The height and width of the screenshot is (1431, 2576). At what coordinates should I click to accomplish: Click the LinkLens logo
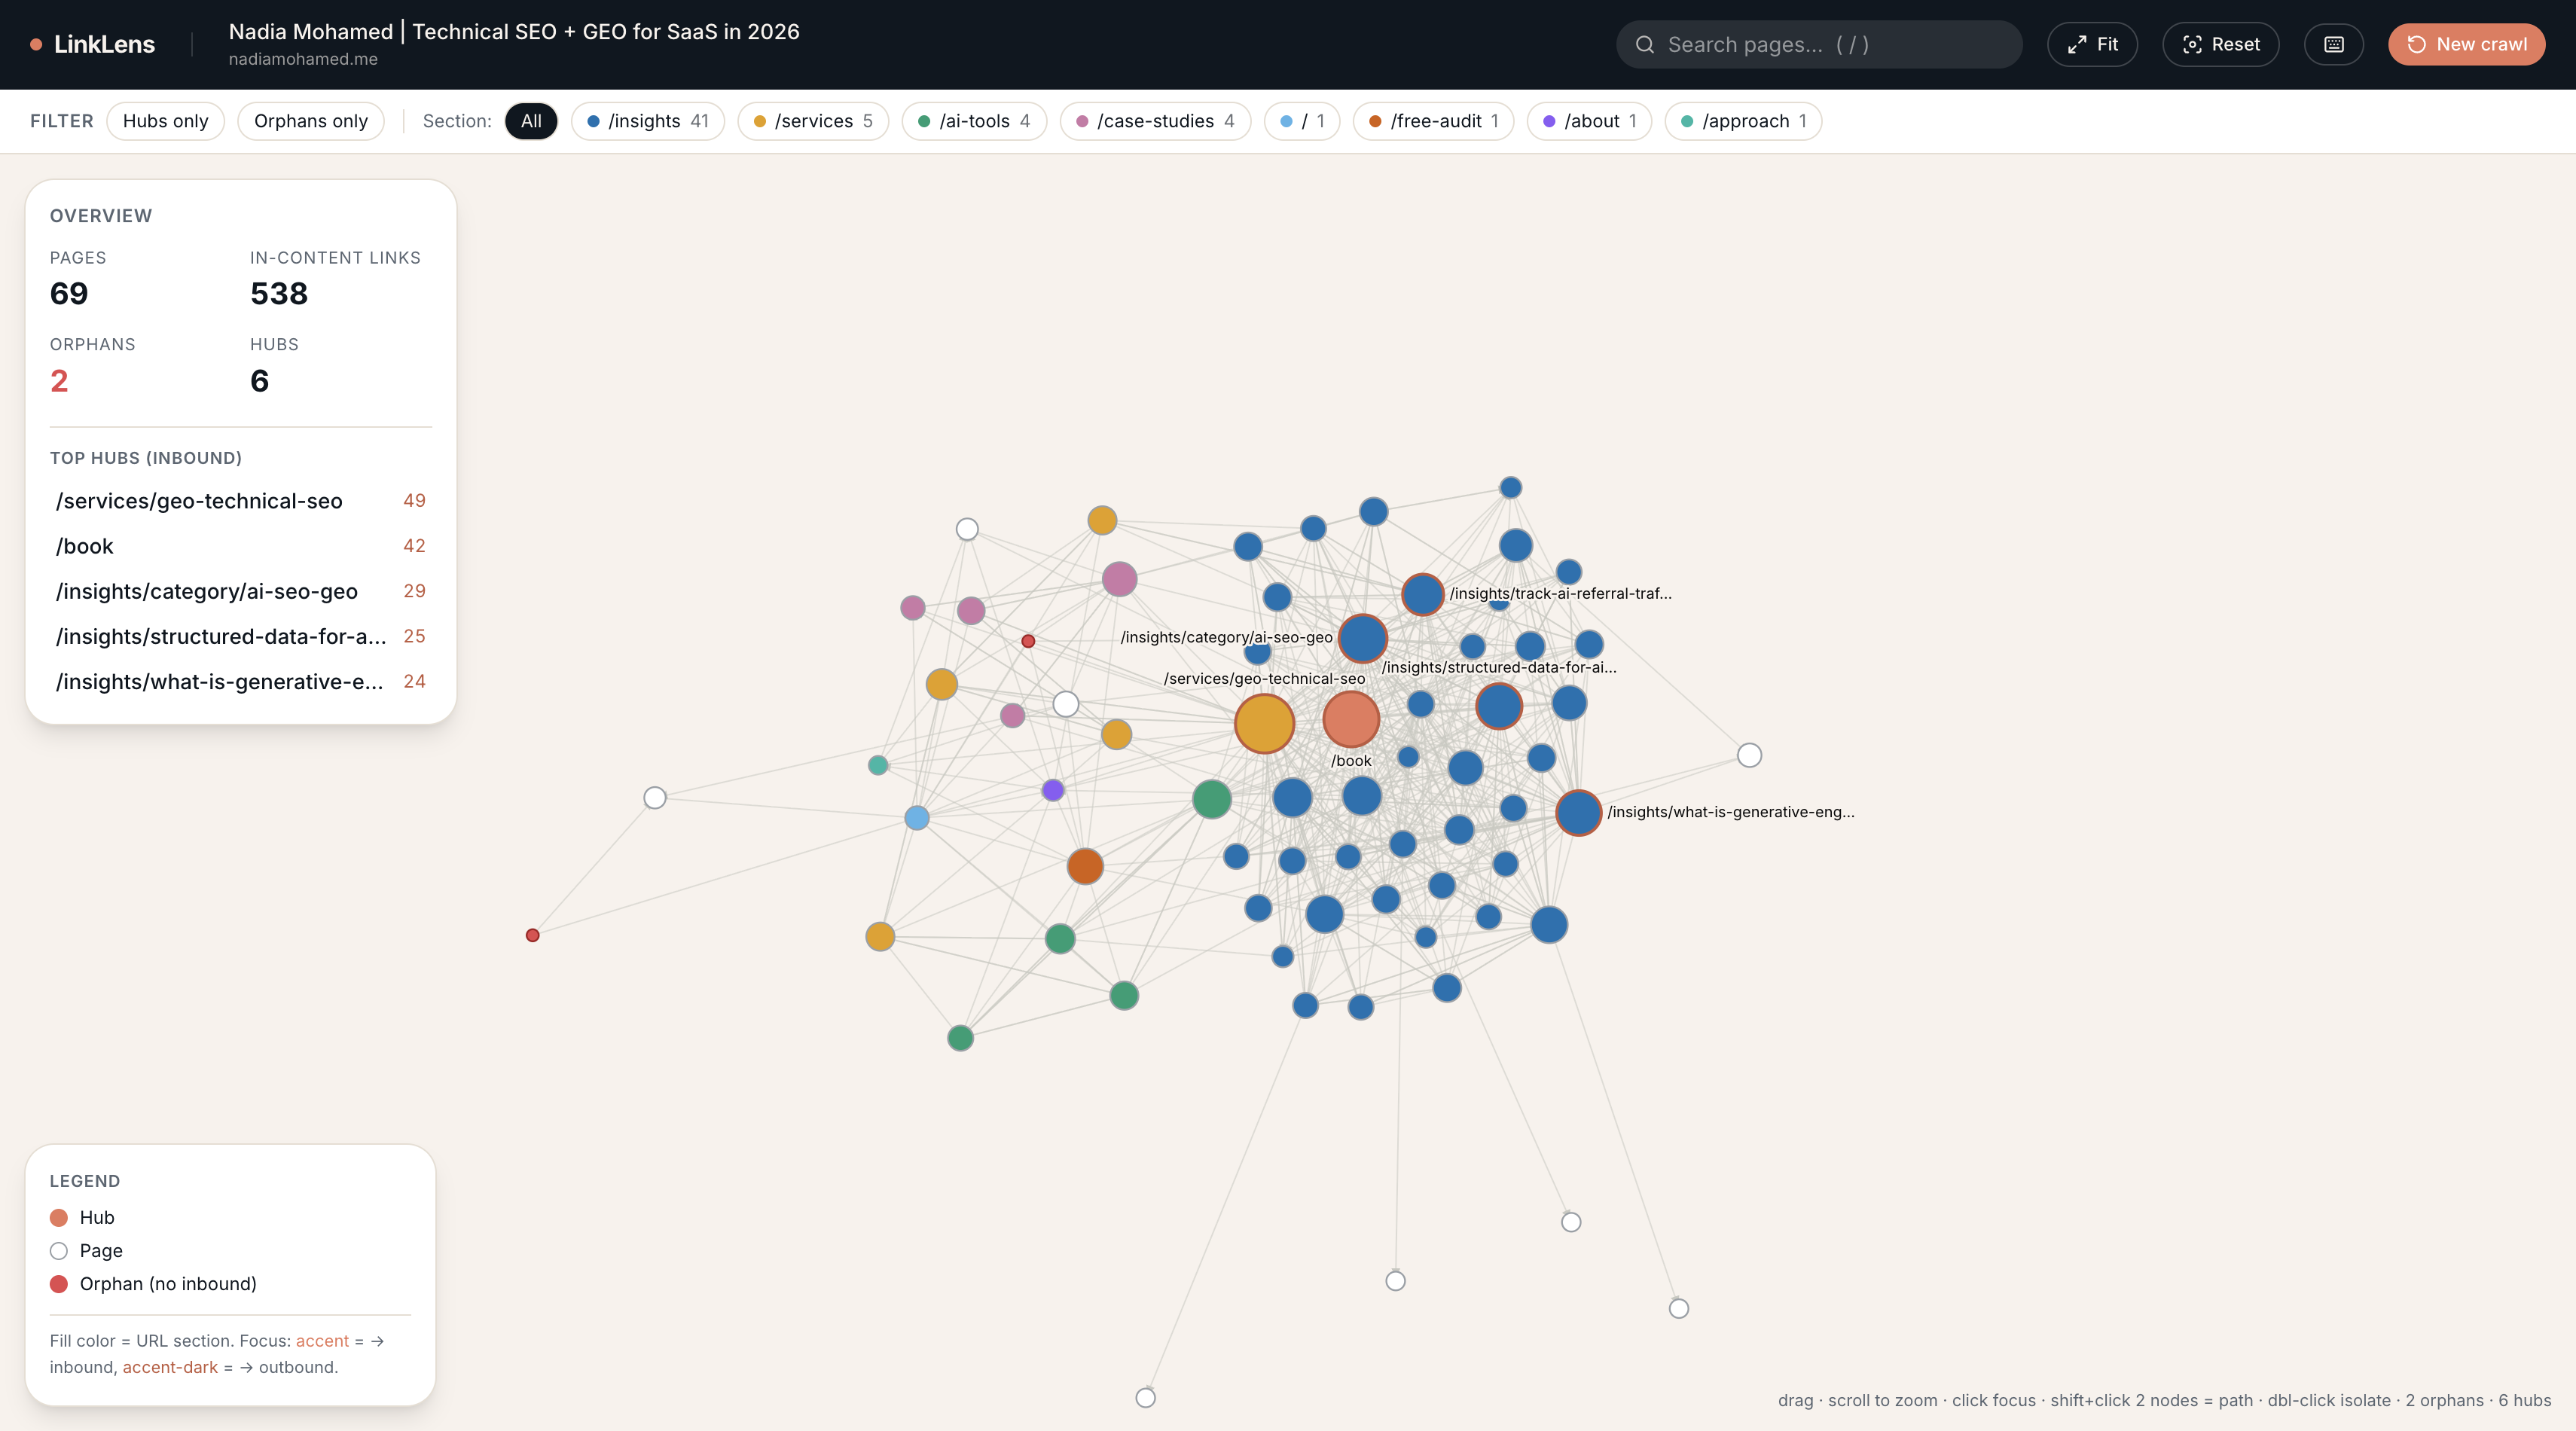pyautogui.click(x=92, y=44)
